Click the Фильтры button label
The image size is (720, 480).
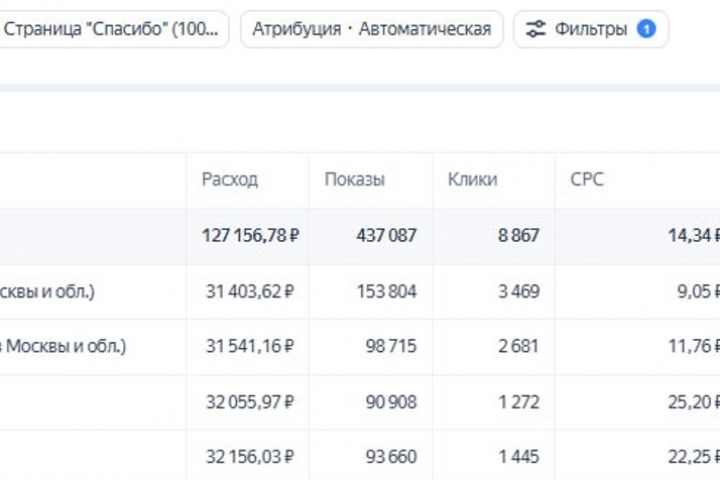click(591, 29)
